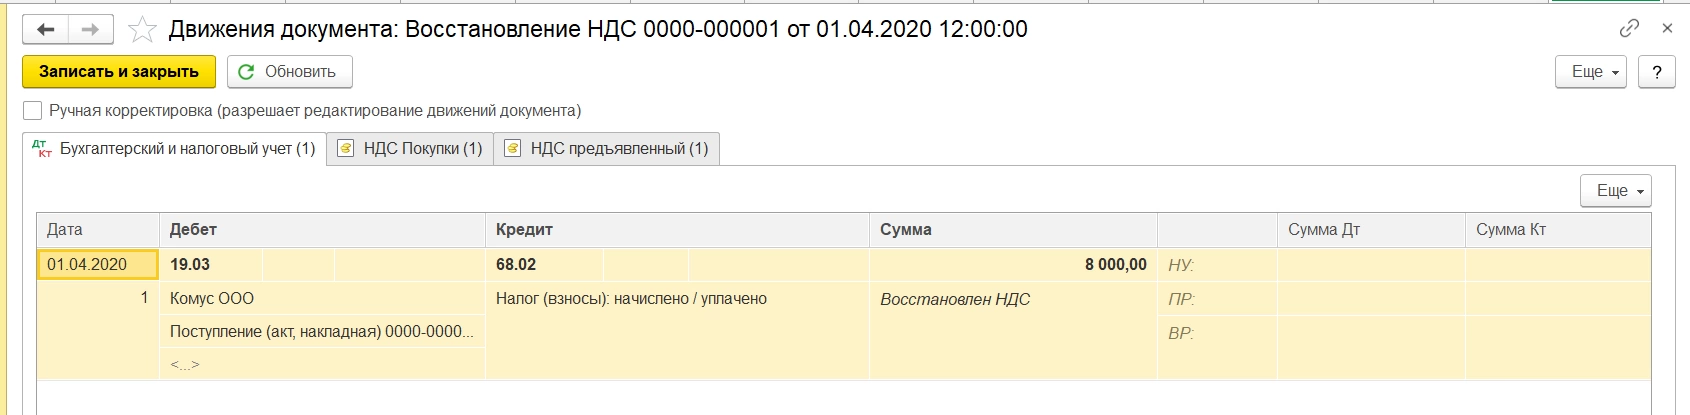The width and height of the screenshot is (1690, 415).
Task: Open help with the question mark button
Action: tap(1657, 72)
